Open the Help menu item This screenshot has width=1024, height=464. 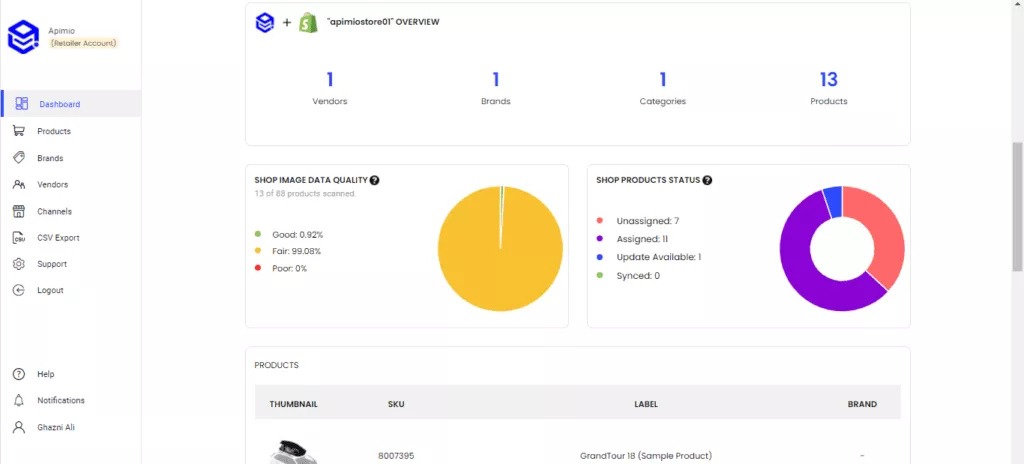click(x=45, y=374)
